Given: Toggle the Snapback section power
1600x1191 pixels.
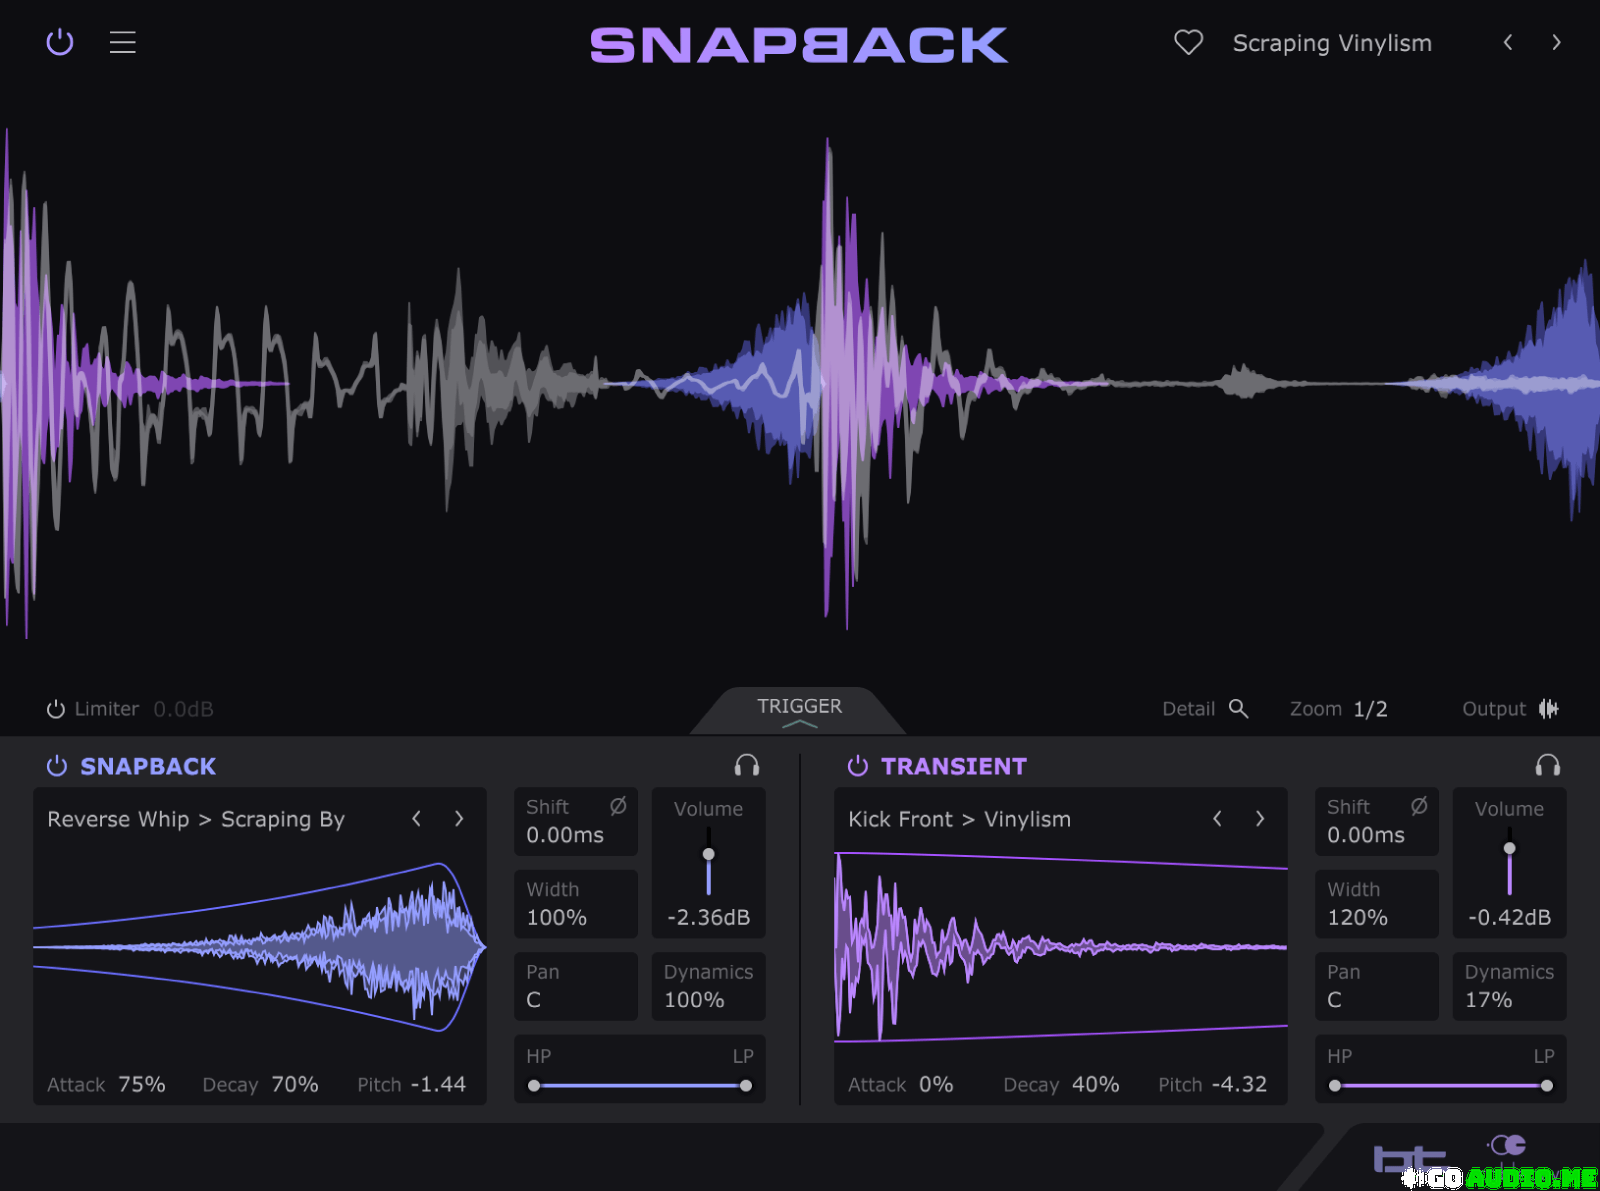Looking at the screenshot, I should click(x=57, y=766).
